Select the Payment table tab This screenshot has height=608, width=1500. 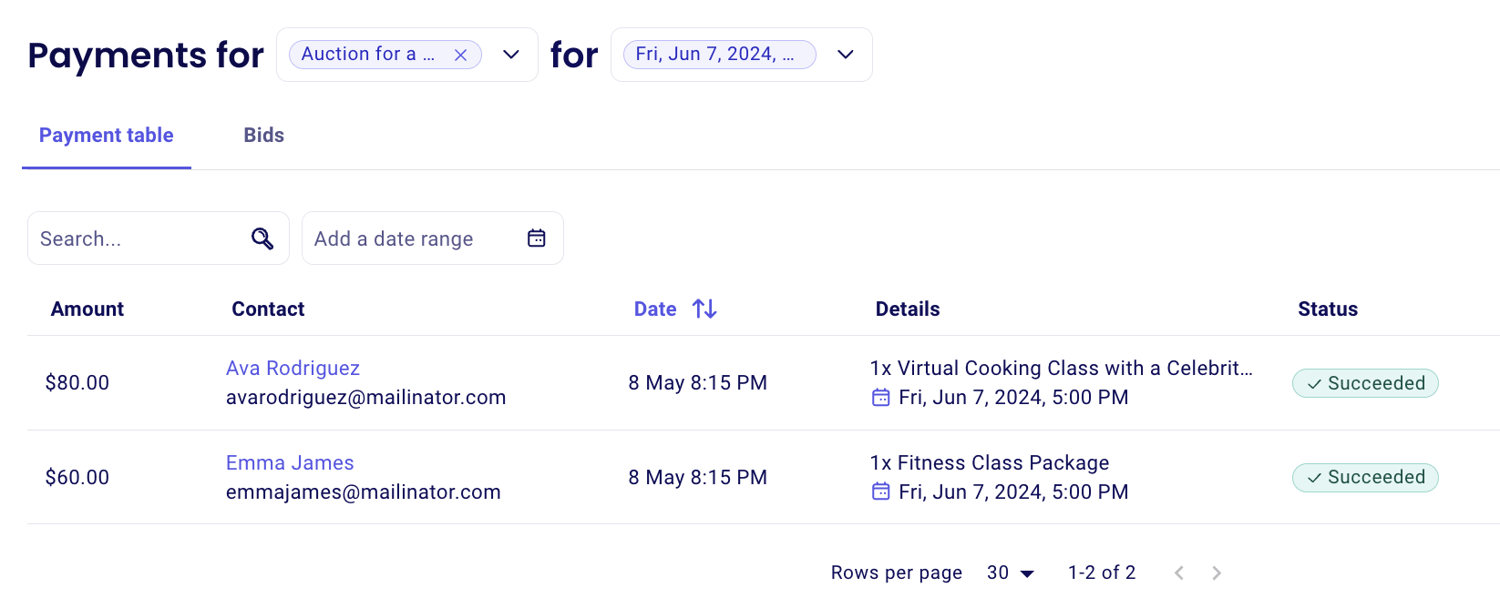[106, 136]
